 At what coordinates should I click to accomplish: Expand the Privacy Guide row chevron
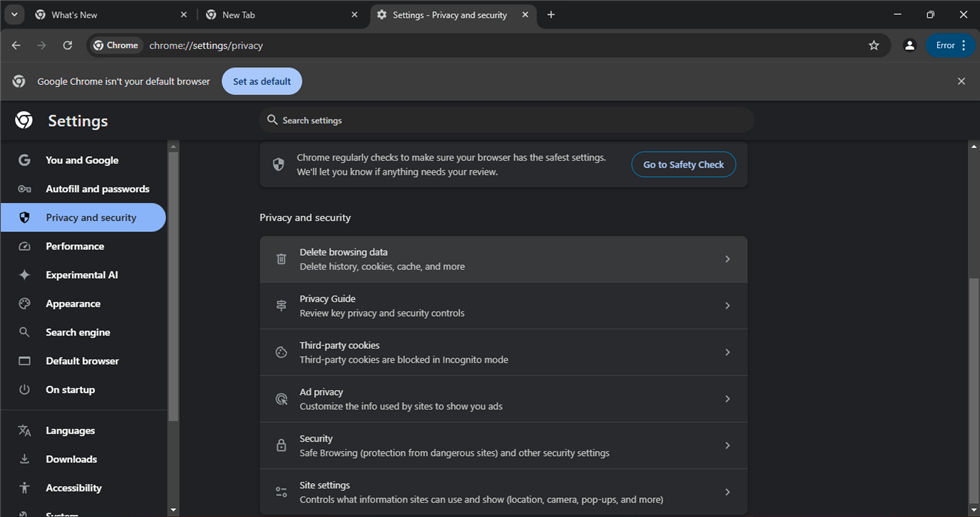pyautogui.click(x=727, y=306)
